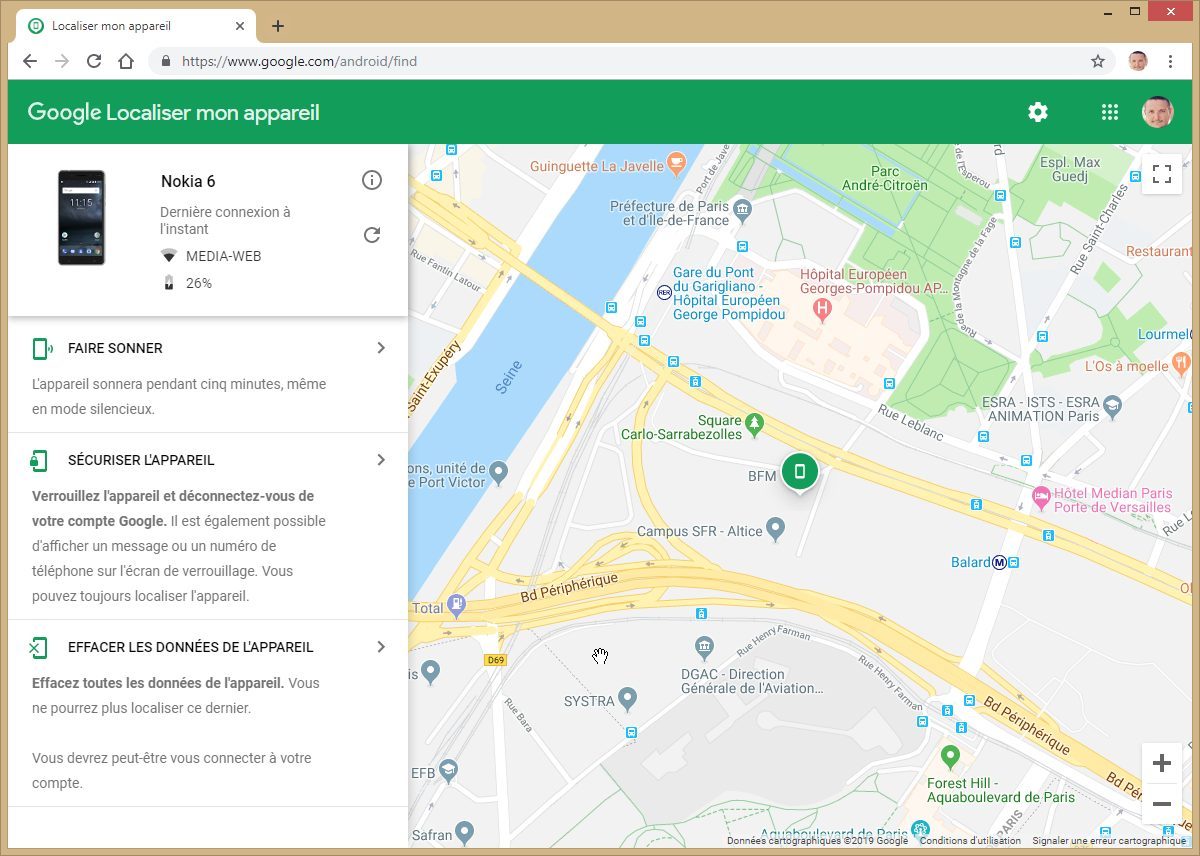Click the Square Carlo-Sarrabezolles park marker
Image resolution: width=1200 pixels, height=856 pixels.
click(x=755, y=424)
